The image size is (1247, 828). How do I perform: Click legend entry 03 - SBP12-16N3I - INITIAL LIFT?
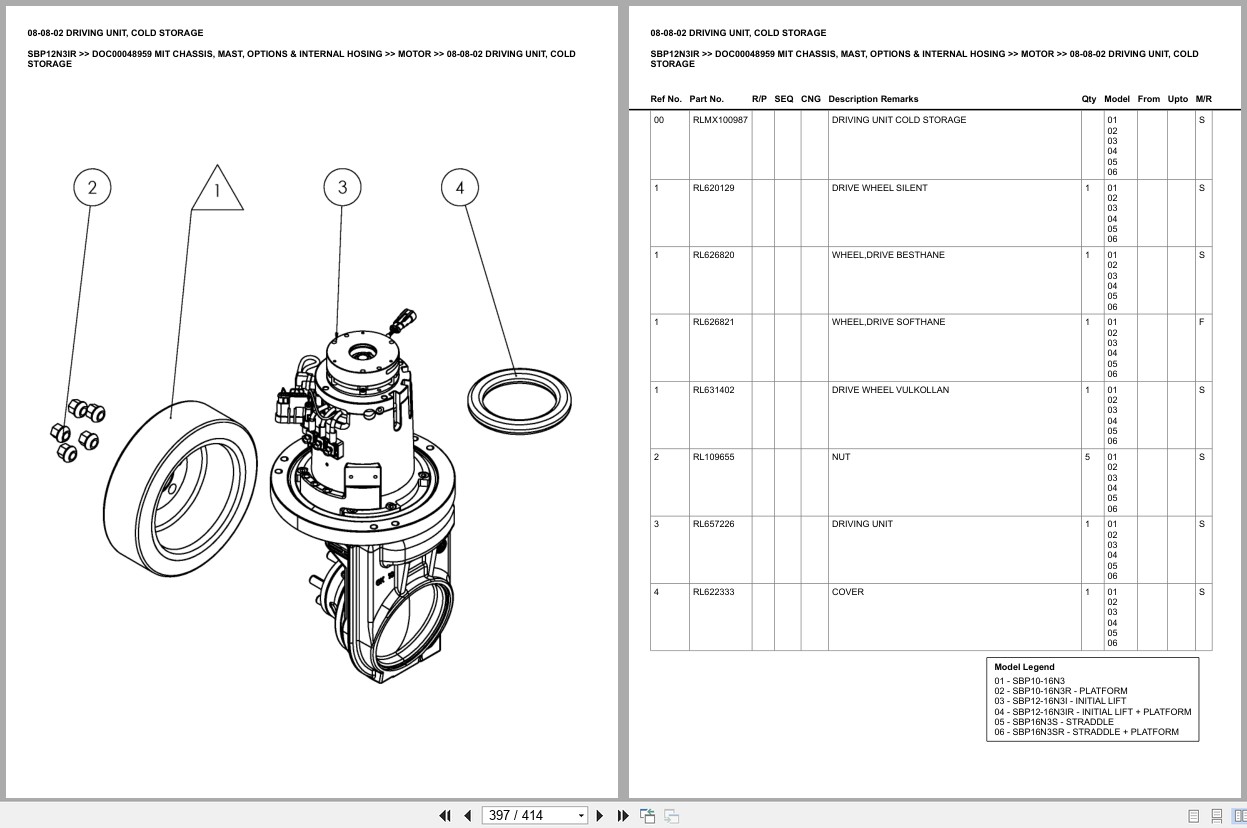(x=1060, y=701)
